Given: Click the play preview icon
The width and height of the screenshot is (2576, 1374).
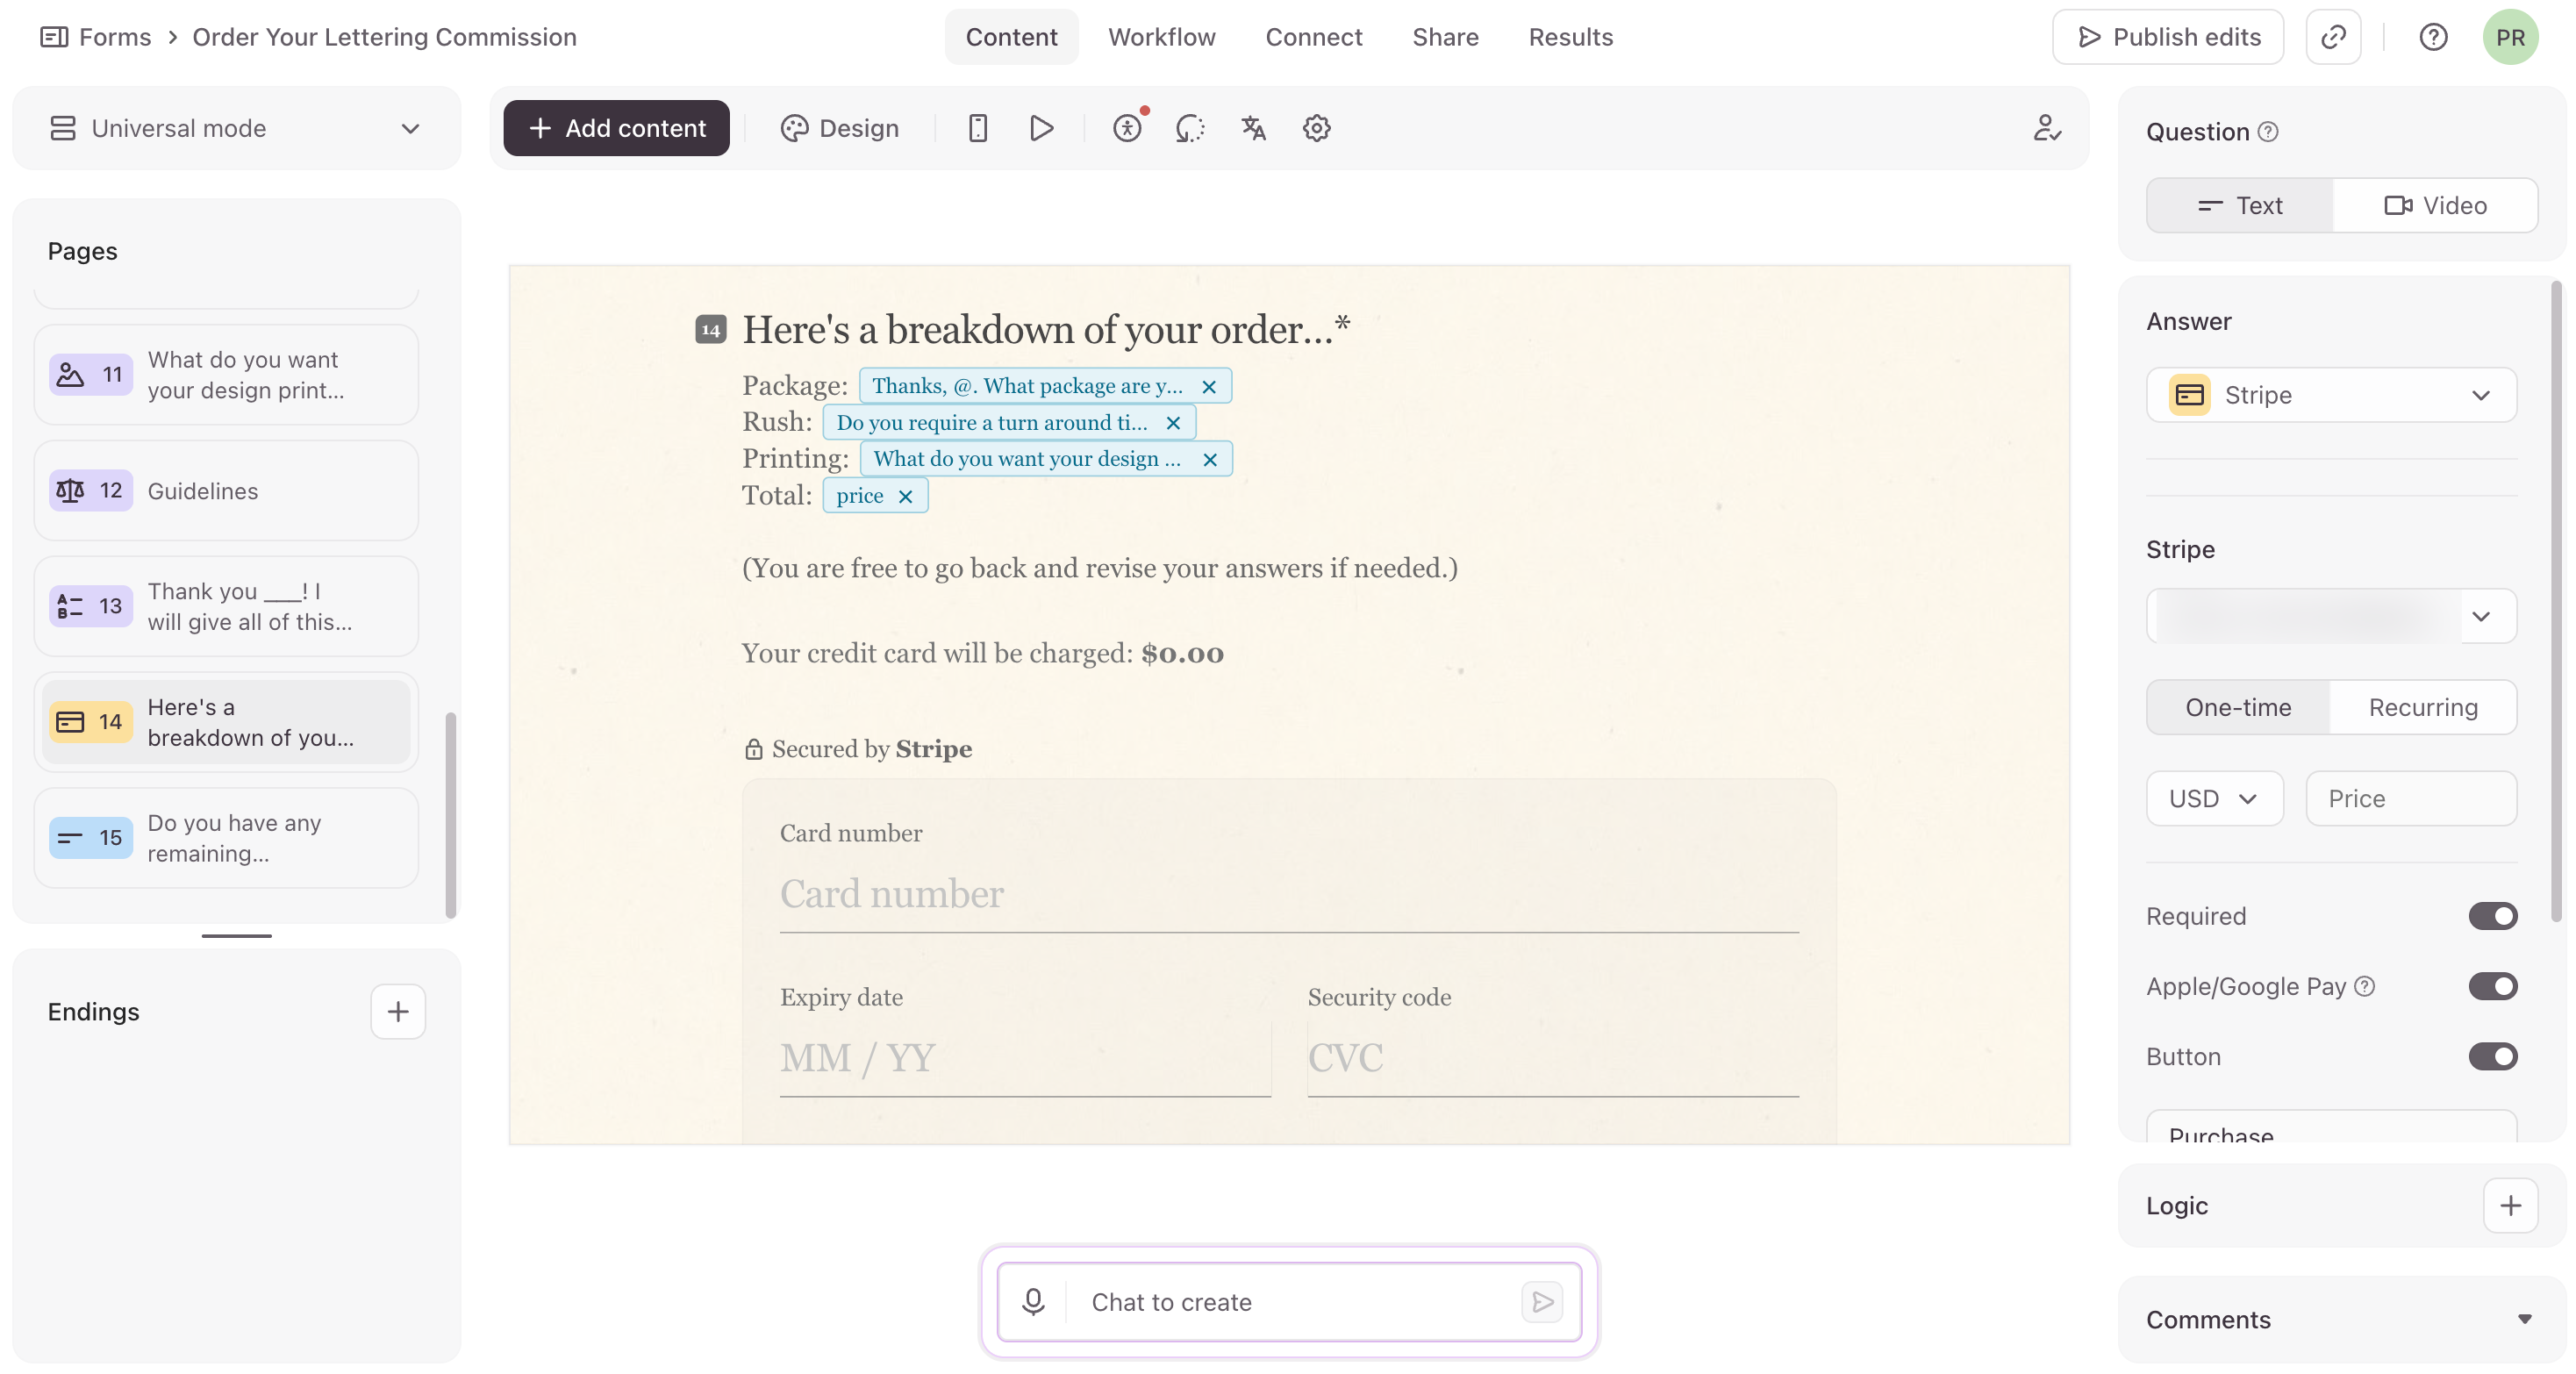Looking at the screenshot, I should (1041, 128).
